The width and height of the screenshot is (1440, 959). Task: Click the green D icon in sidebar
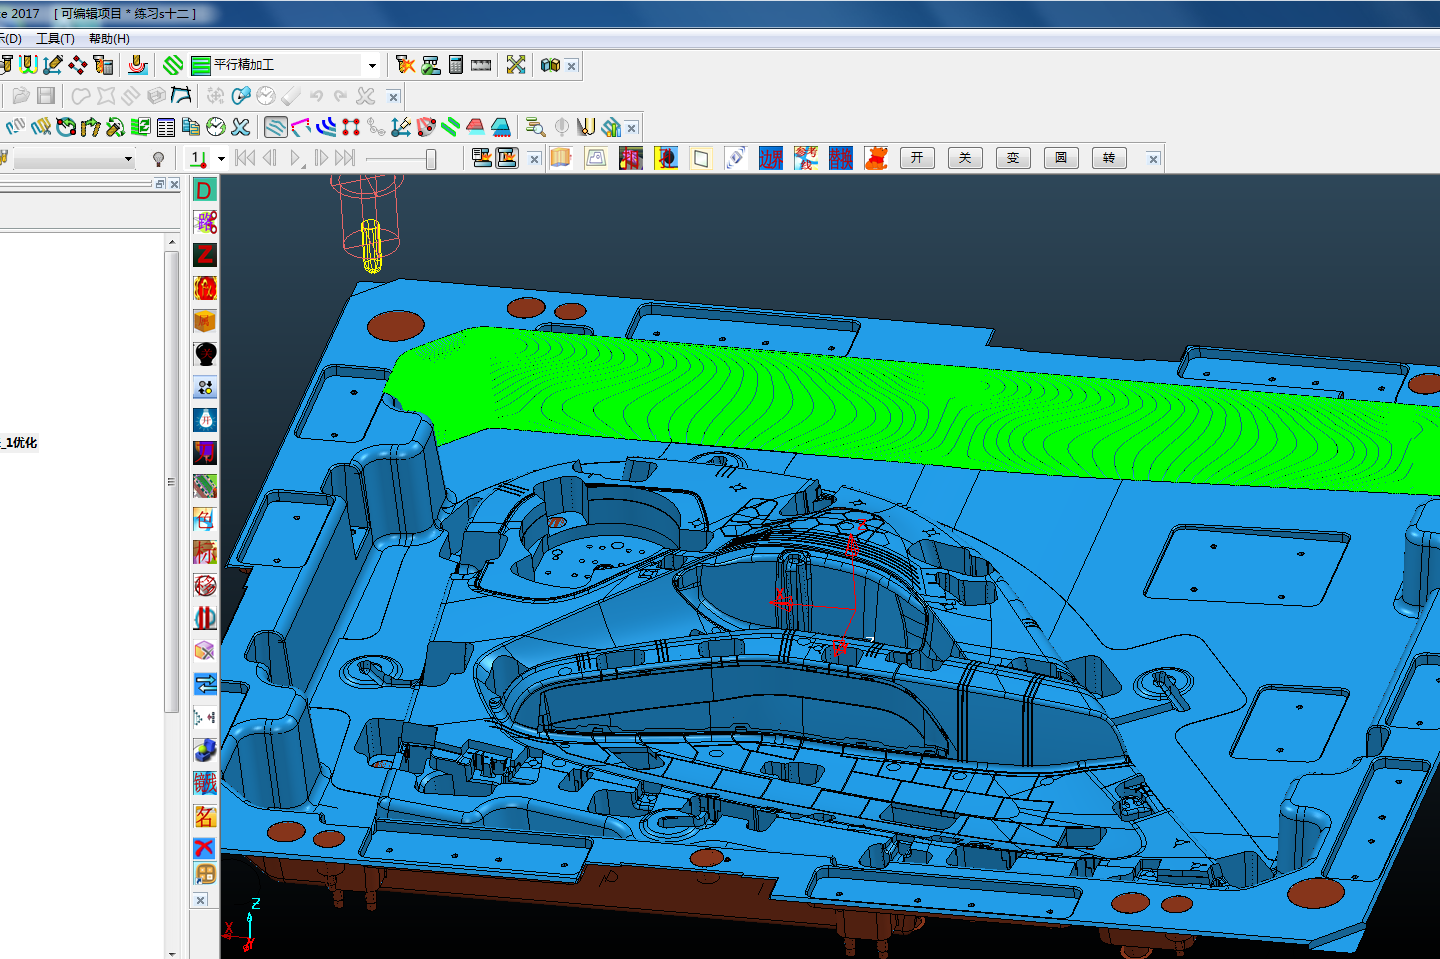click(205, 190)
